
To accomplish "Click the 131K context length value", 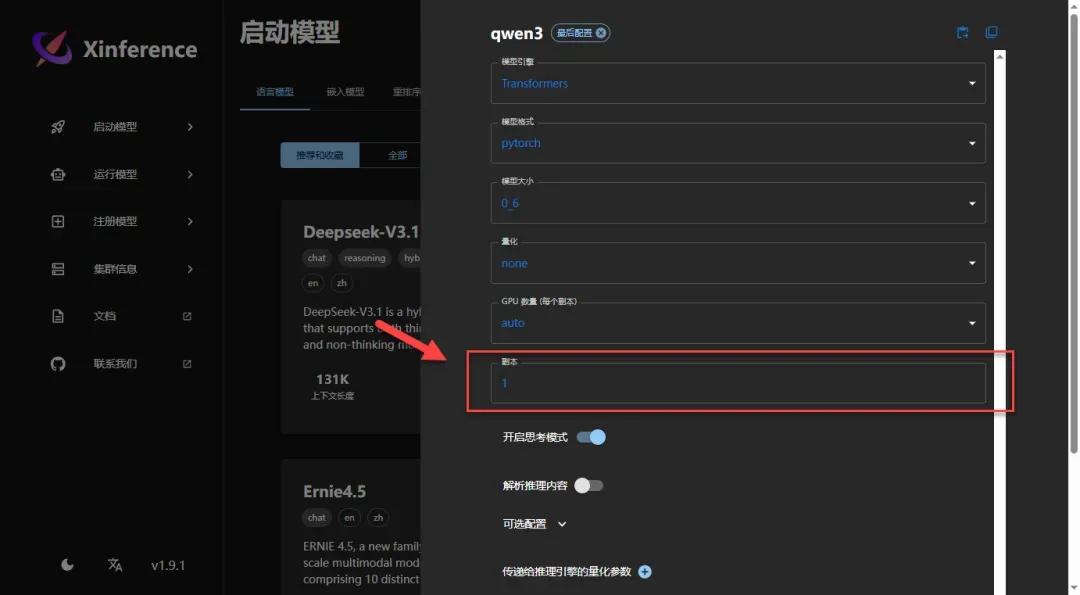I will pos(333,379).
